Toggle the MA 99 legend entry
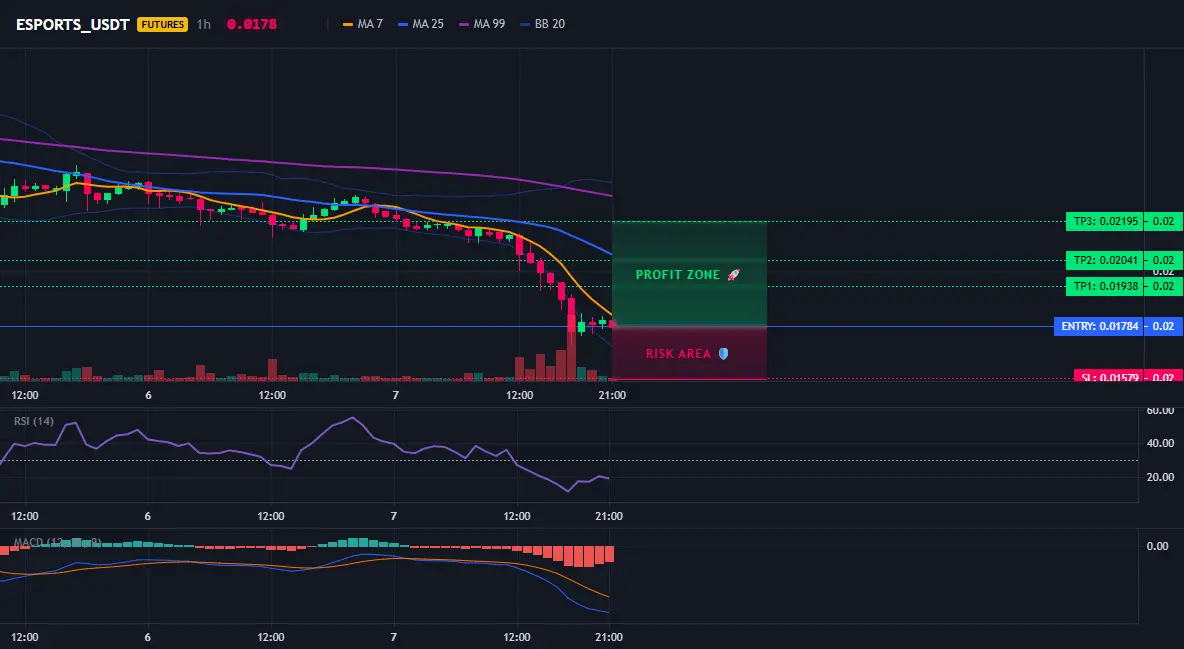 [483, 24]
